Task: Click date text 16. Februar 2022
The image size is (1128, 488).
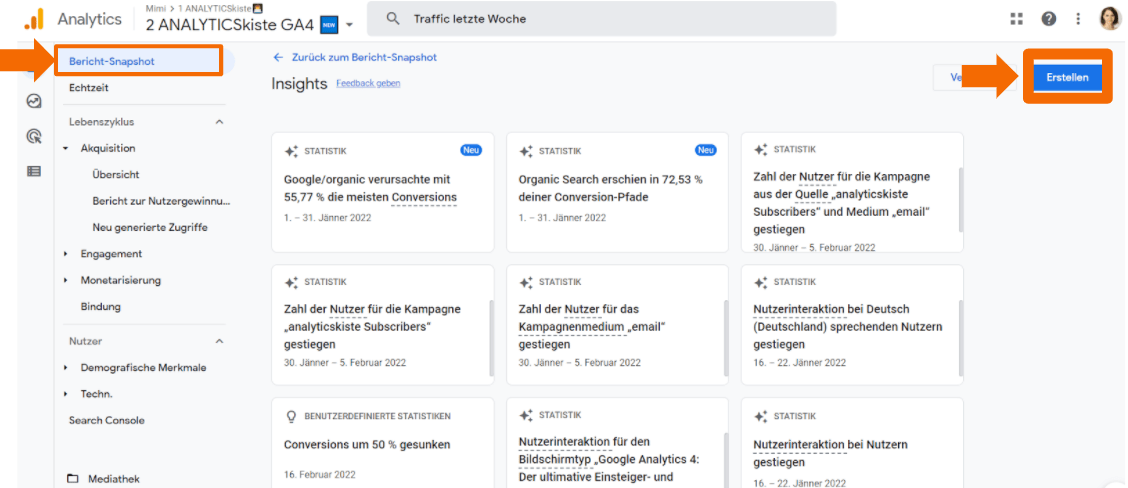Action: pos(319,474)
